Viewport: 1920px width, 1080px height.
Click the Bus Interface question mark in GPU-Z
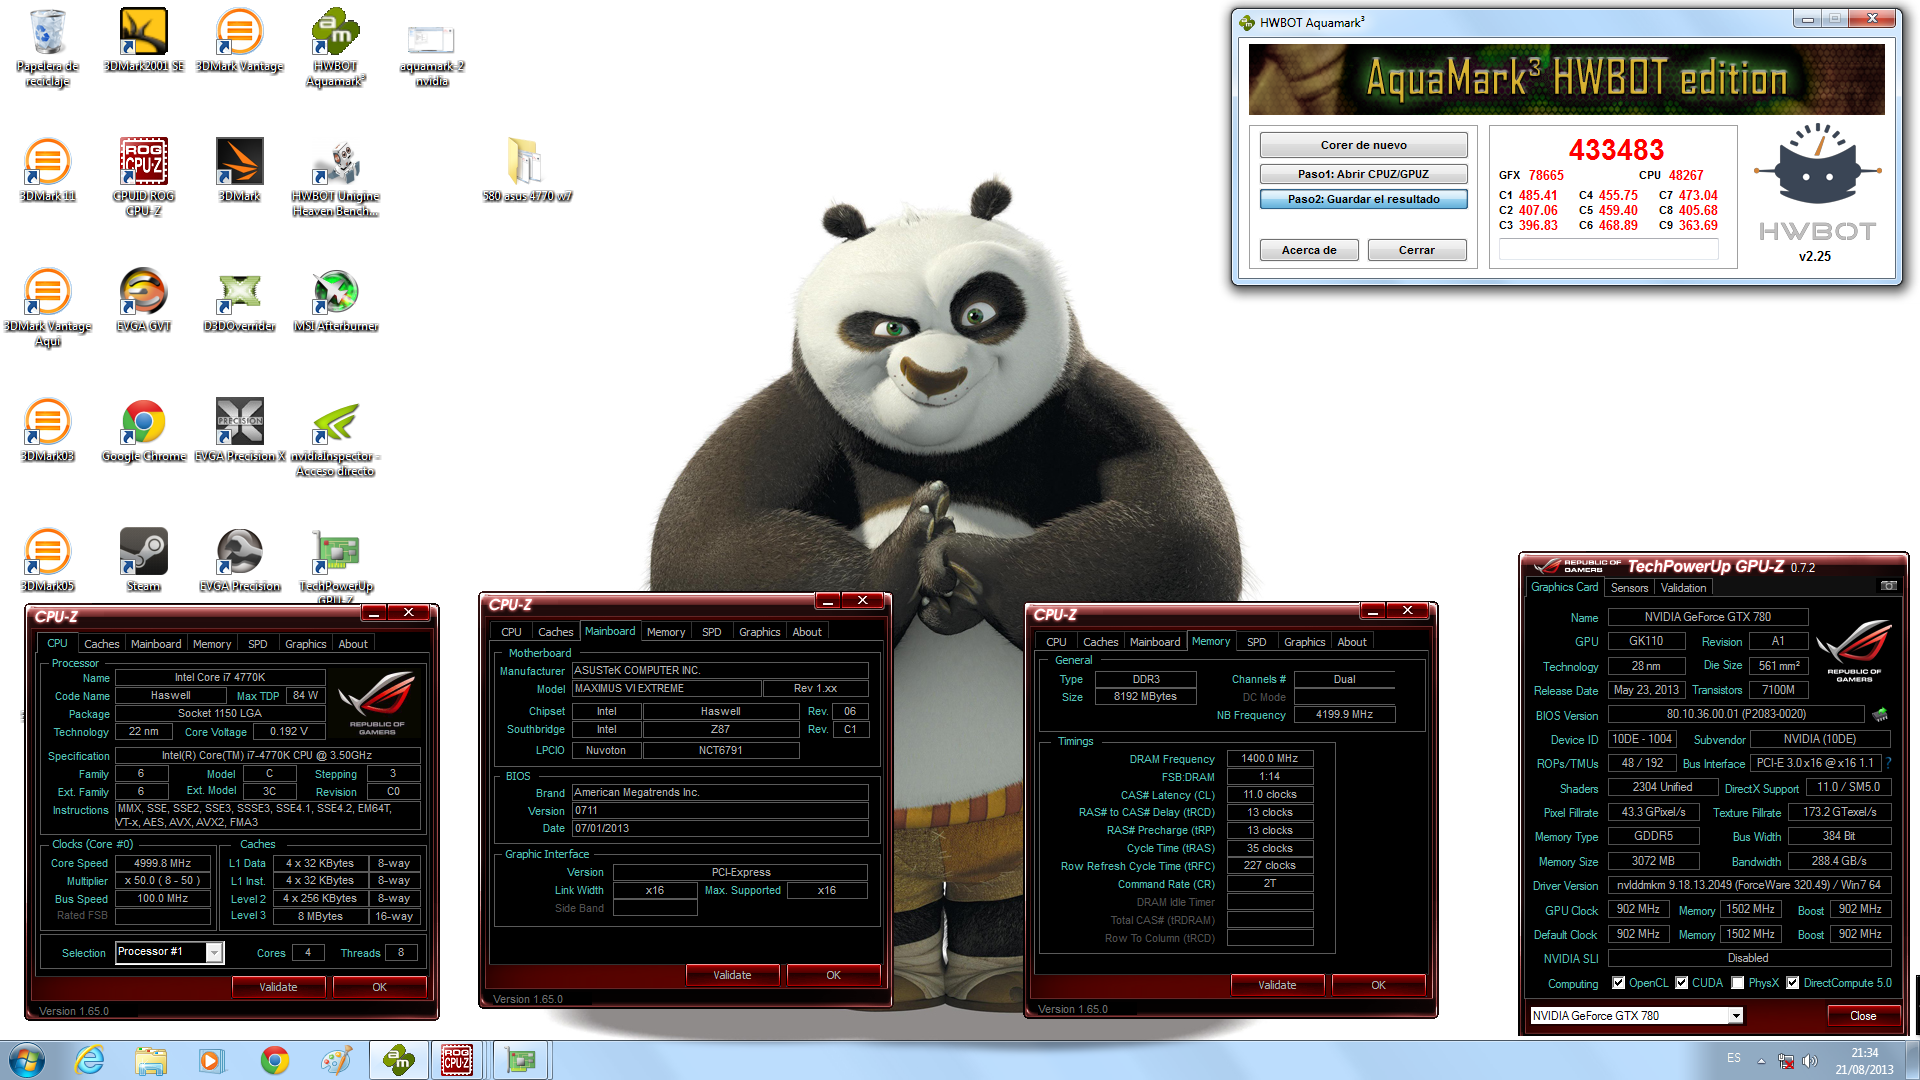pyautogui.click(x=1888, y=763)
